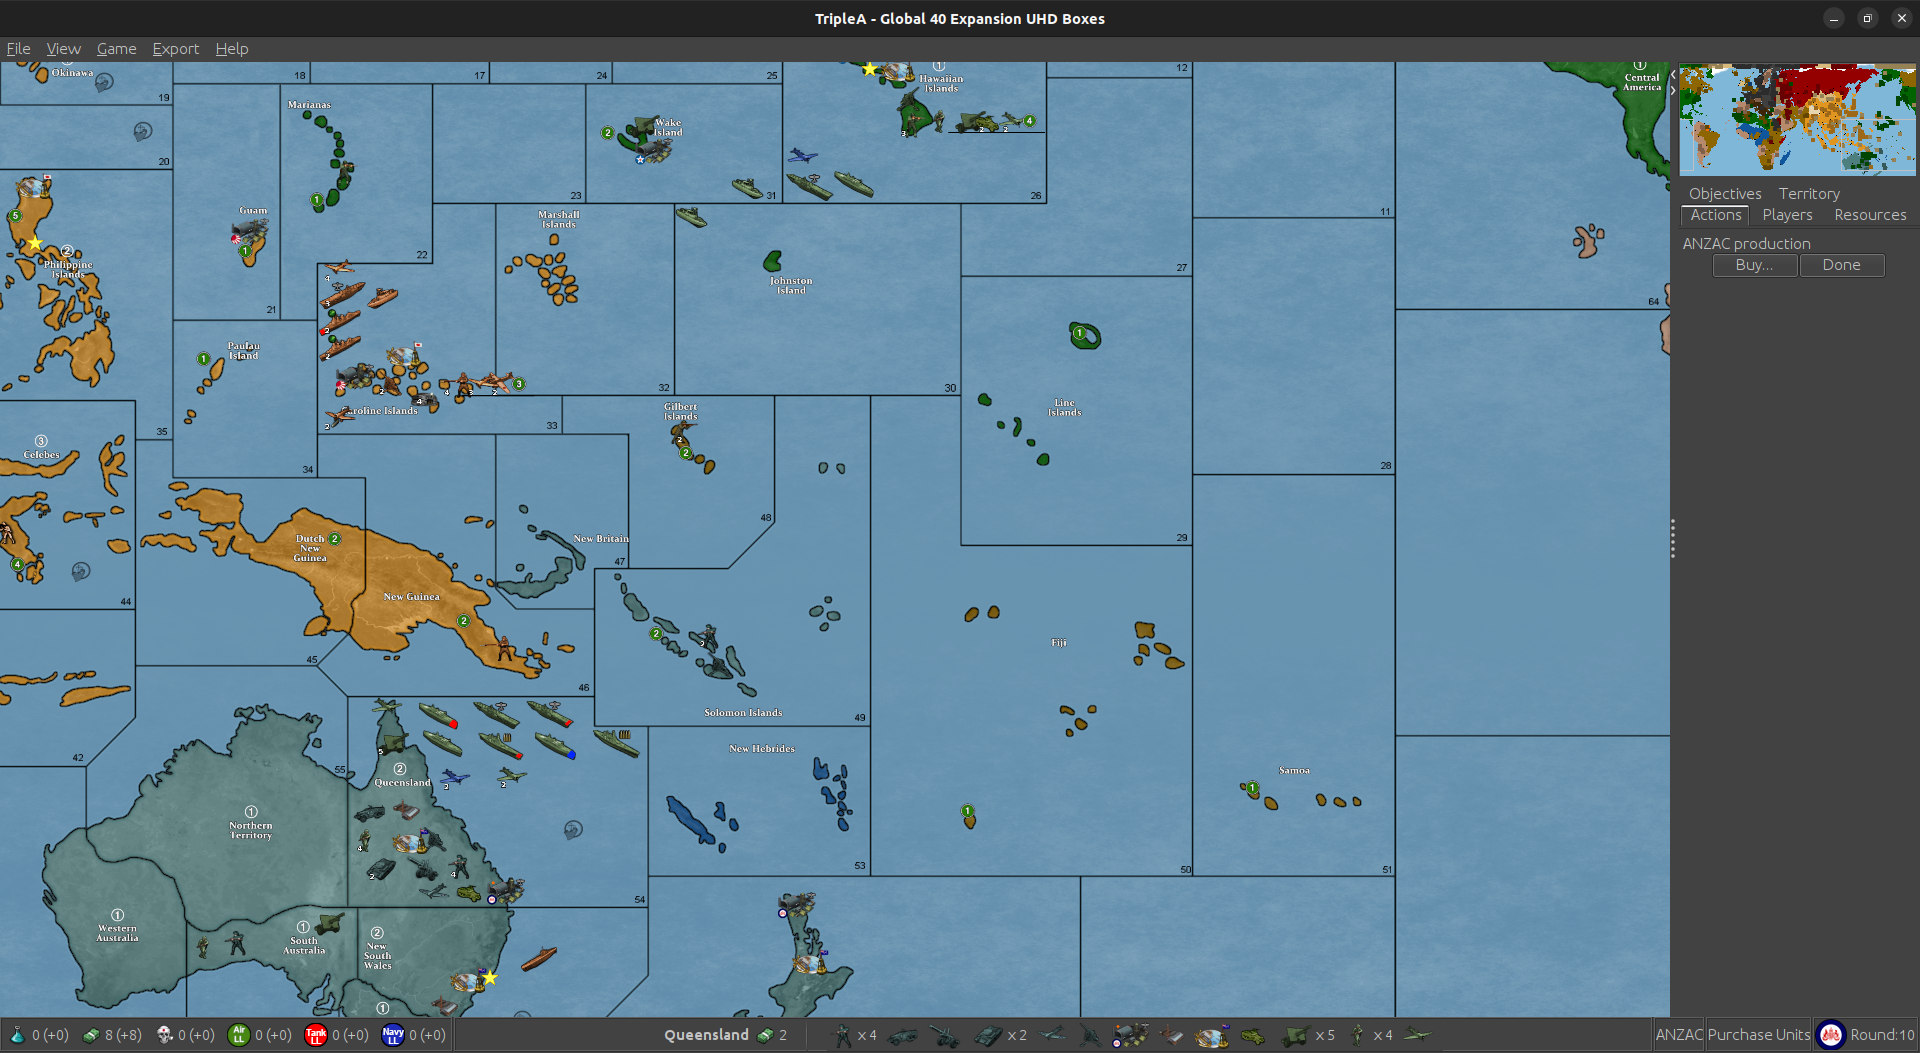Screen dimensions: 1920x1053
Task: Click the artillery x5 icon in the bottom bar
Action: (1297, 1035)
